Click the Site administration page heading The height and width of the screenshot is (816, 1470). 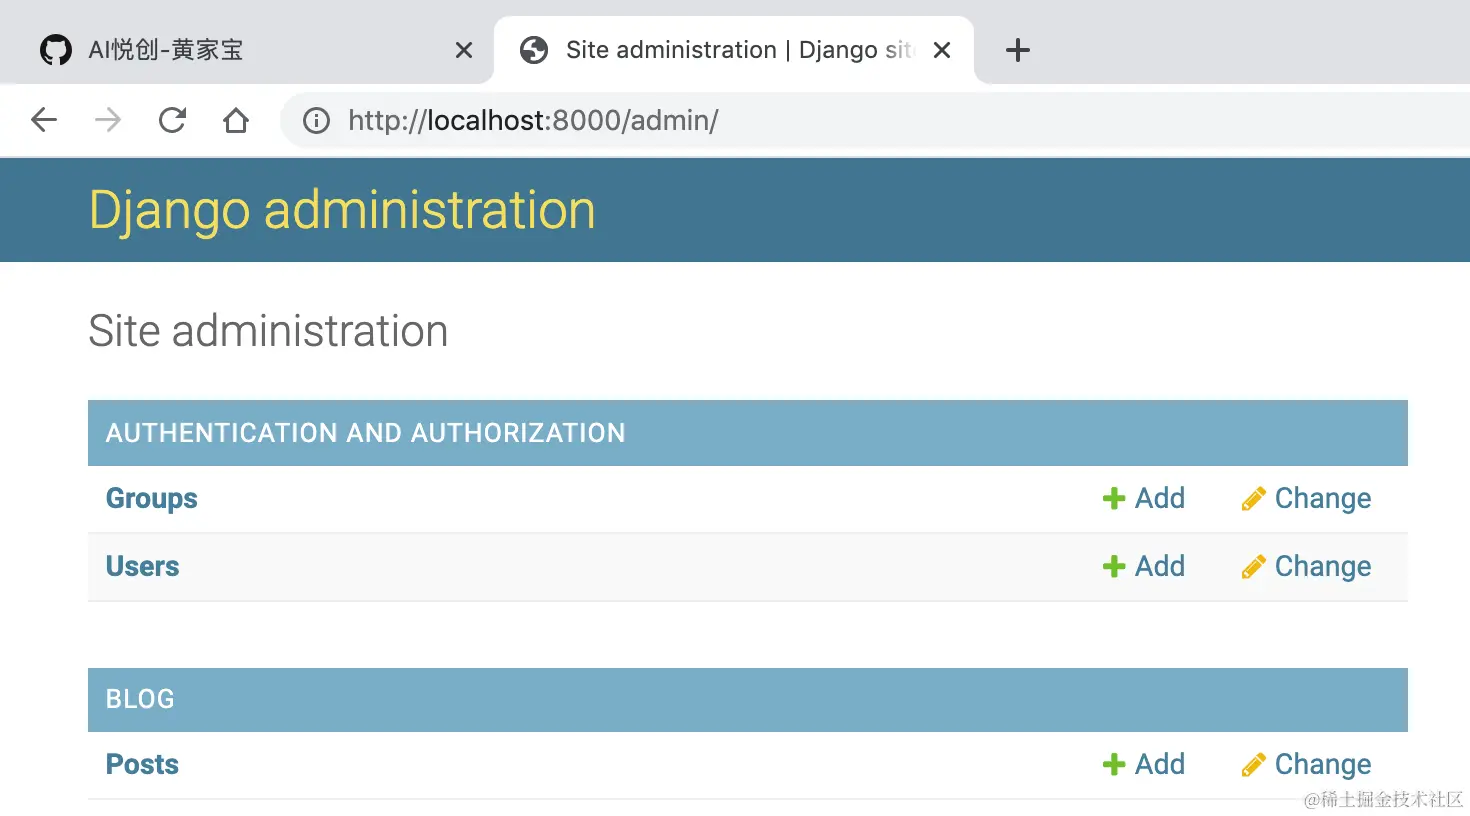[268, 331]
